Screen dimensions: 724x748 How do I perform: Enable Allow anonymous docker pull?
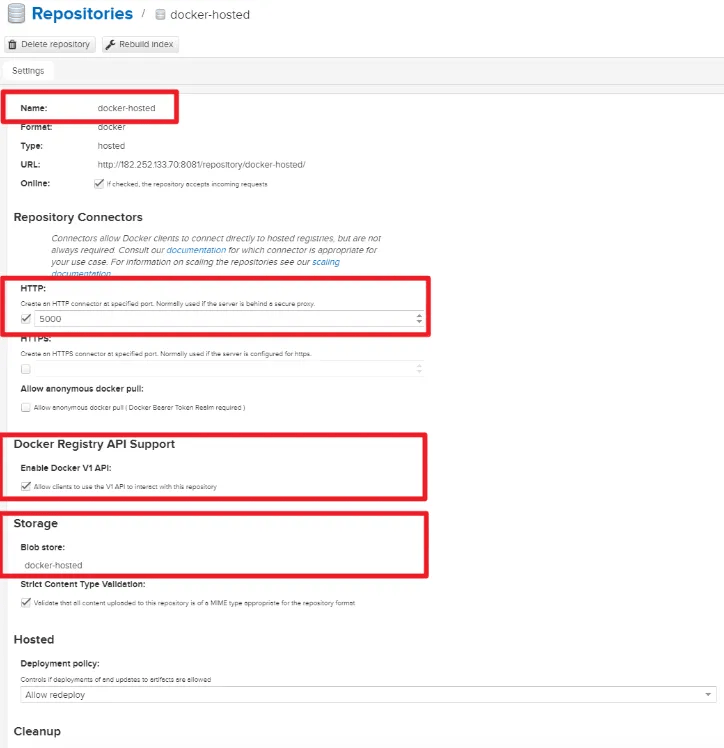pos(26,408)
